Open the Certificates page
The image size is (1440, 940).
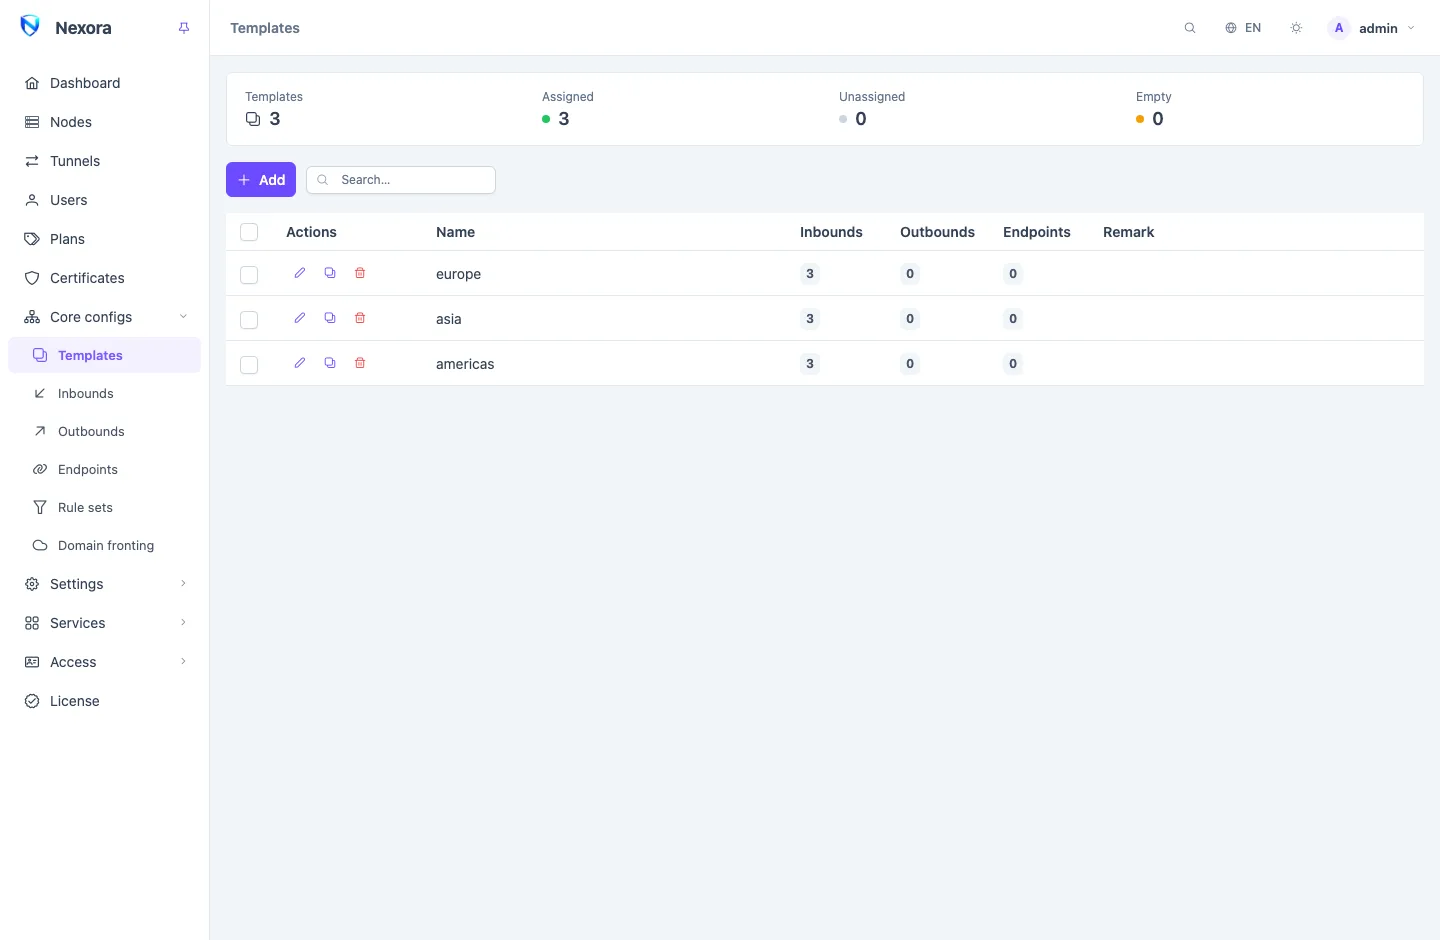pos(105,278)
